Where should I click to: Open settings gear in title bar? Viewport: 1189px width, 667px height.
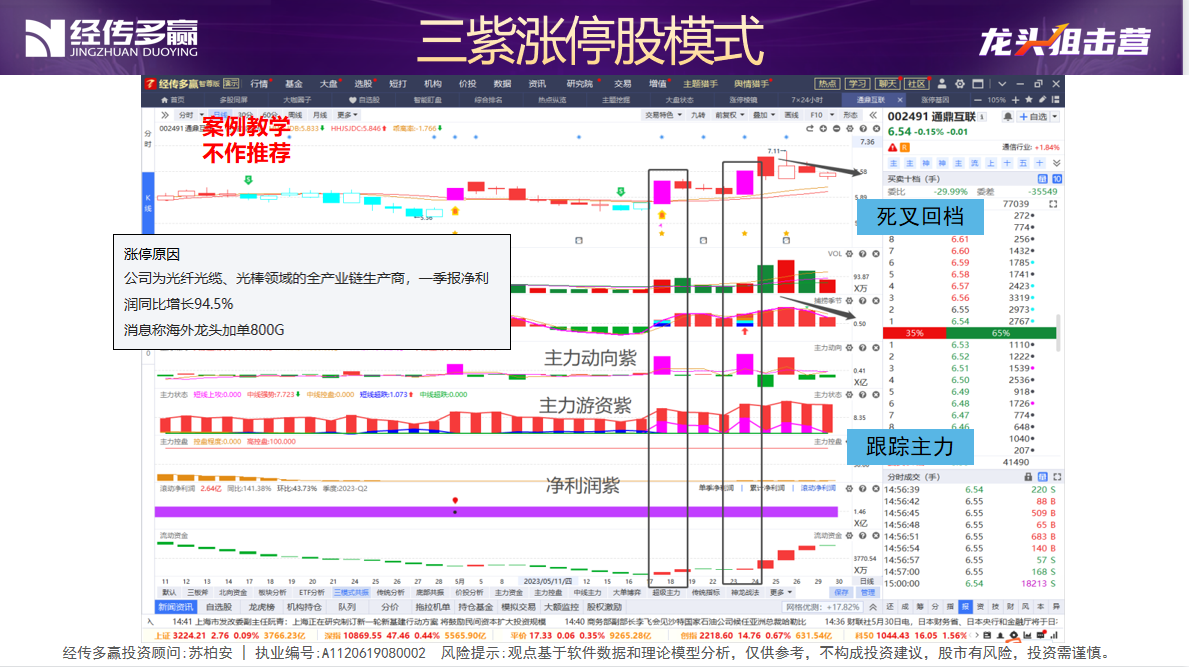[960, 84]
